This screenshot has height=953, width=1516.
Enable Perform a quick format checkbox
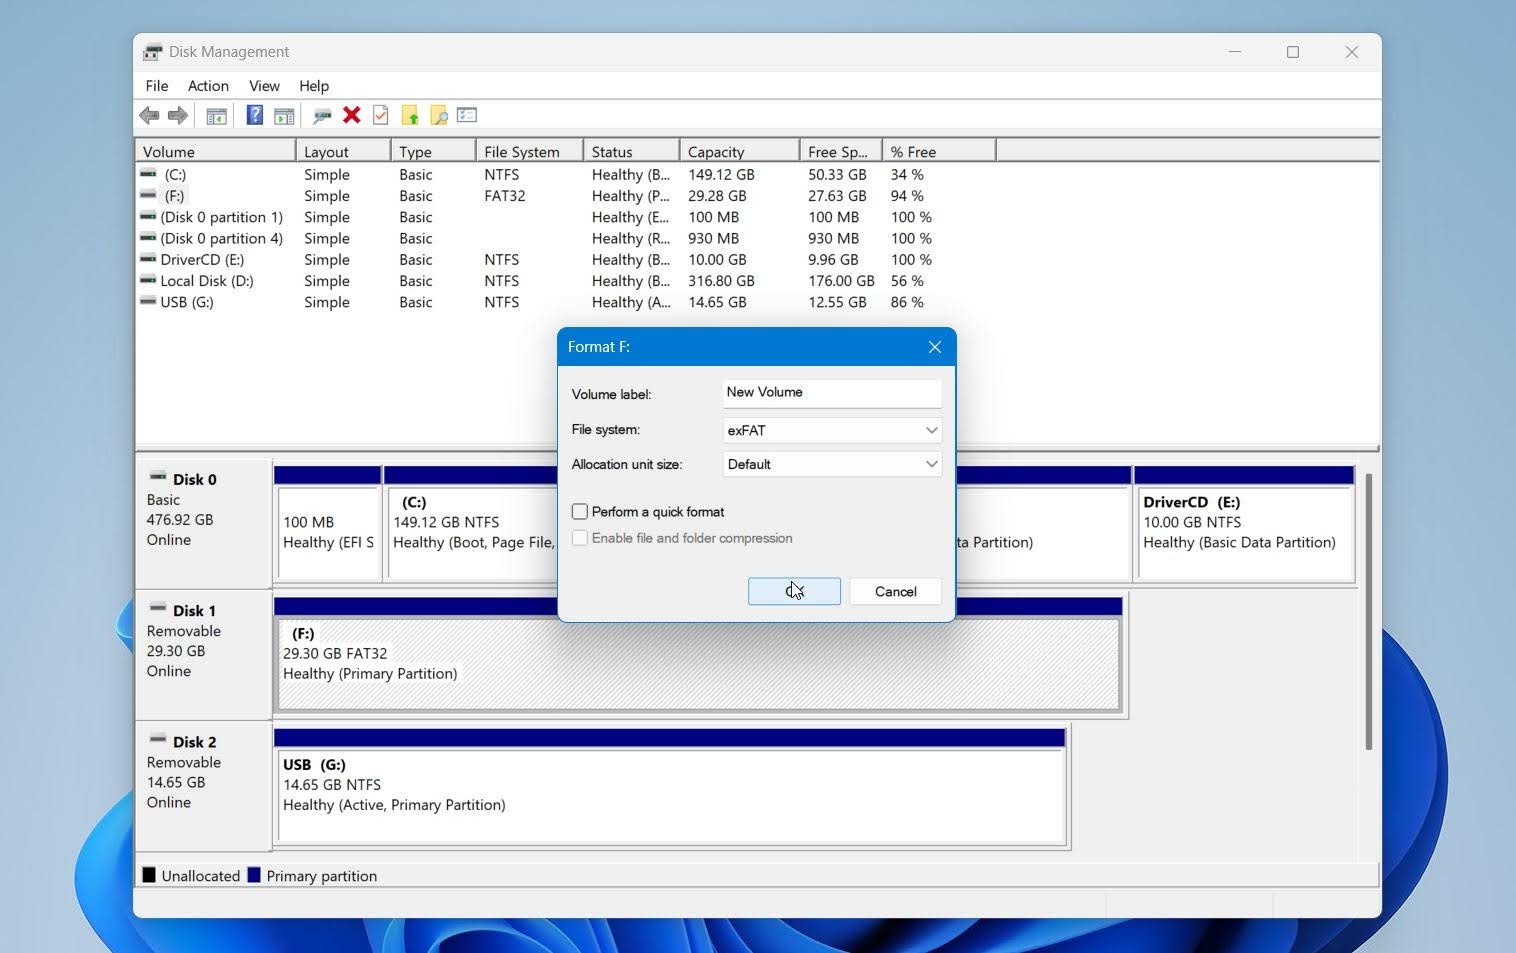pyautogui.click(x=580, y=511)
